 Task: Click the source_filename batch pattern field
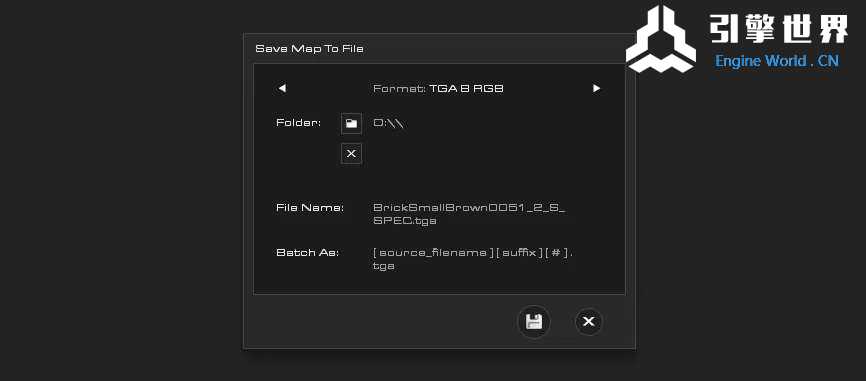coord(473,259)
